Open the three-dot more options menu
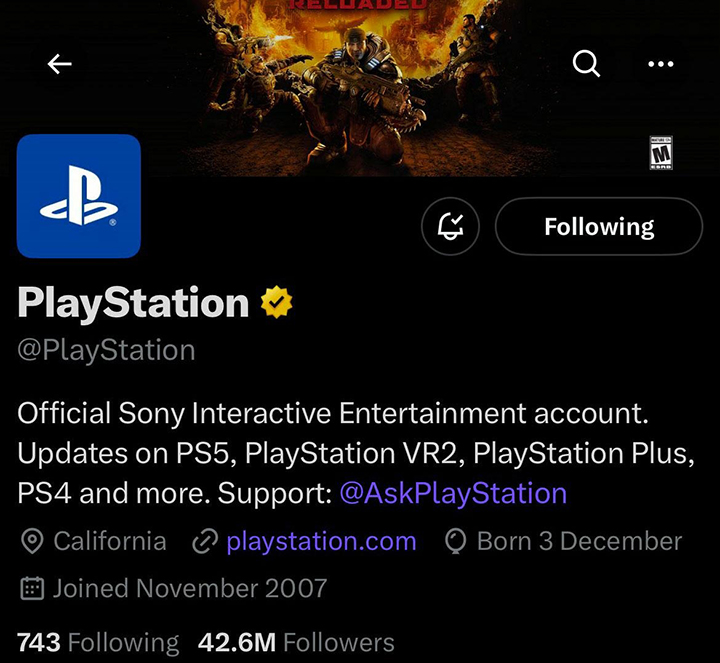 click(x=660, y=64)
